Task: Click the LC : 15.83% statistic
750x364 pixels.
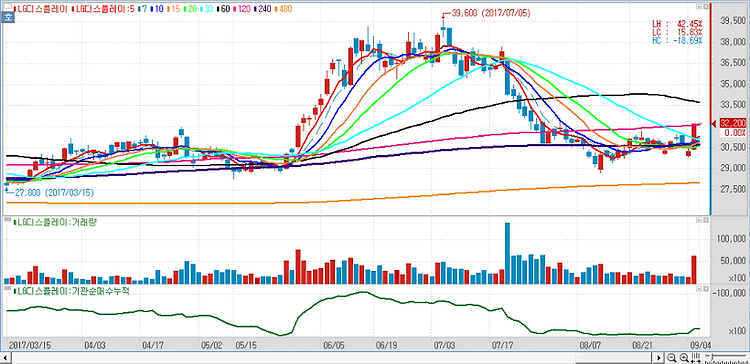Action: [678, 32]
